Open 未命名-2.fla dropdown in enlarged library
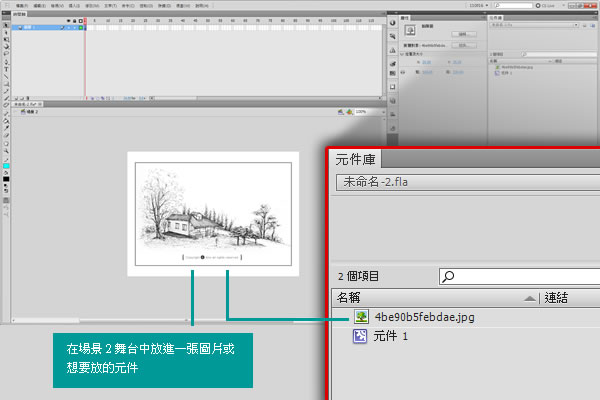This screenshot has height=400, width=600. tap(468, 182)
